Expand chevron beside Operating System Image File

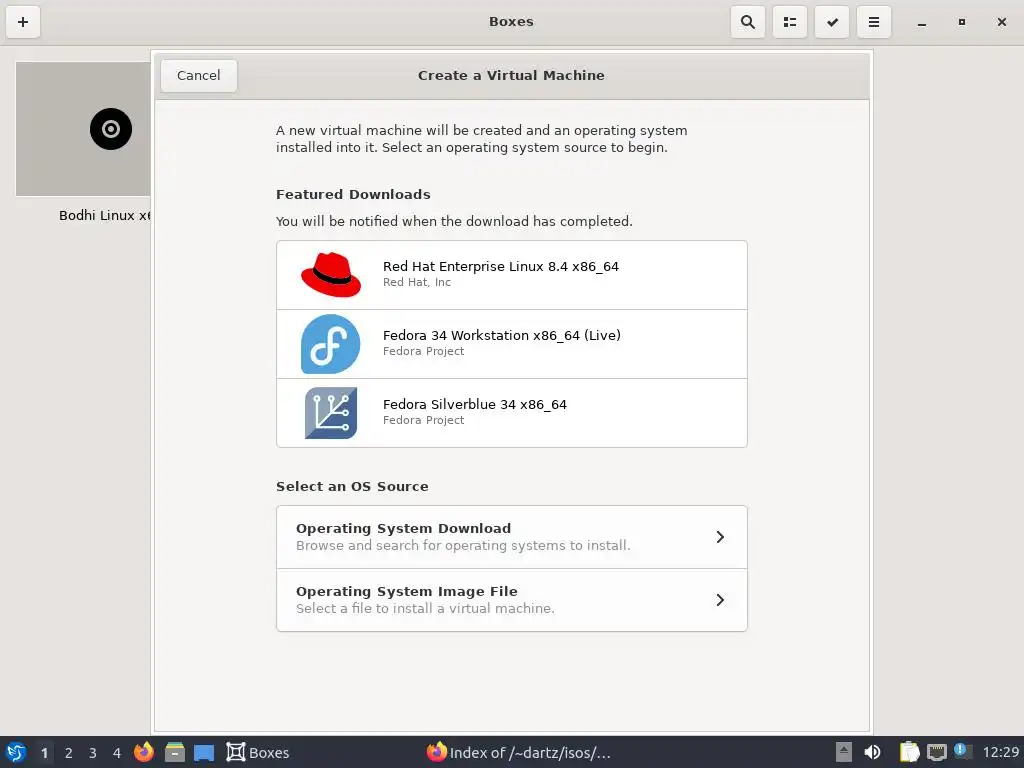pos(720,600)
